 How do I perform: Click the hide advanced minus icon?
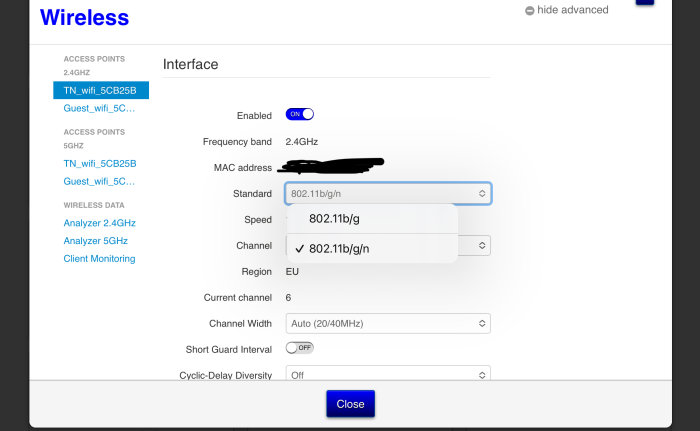click(529, 10)
